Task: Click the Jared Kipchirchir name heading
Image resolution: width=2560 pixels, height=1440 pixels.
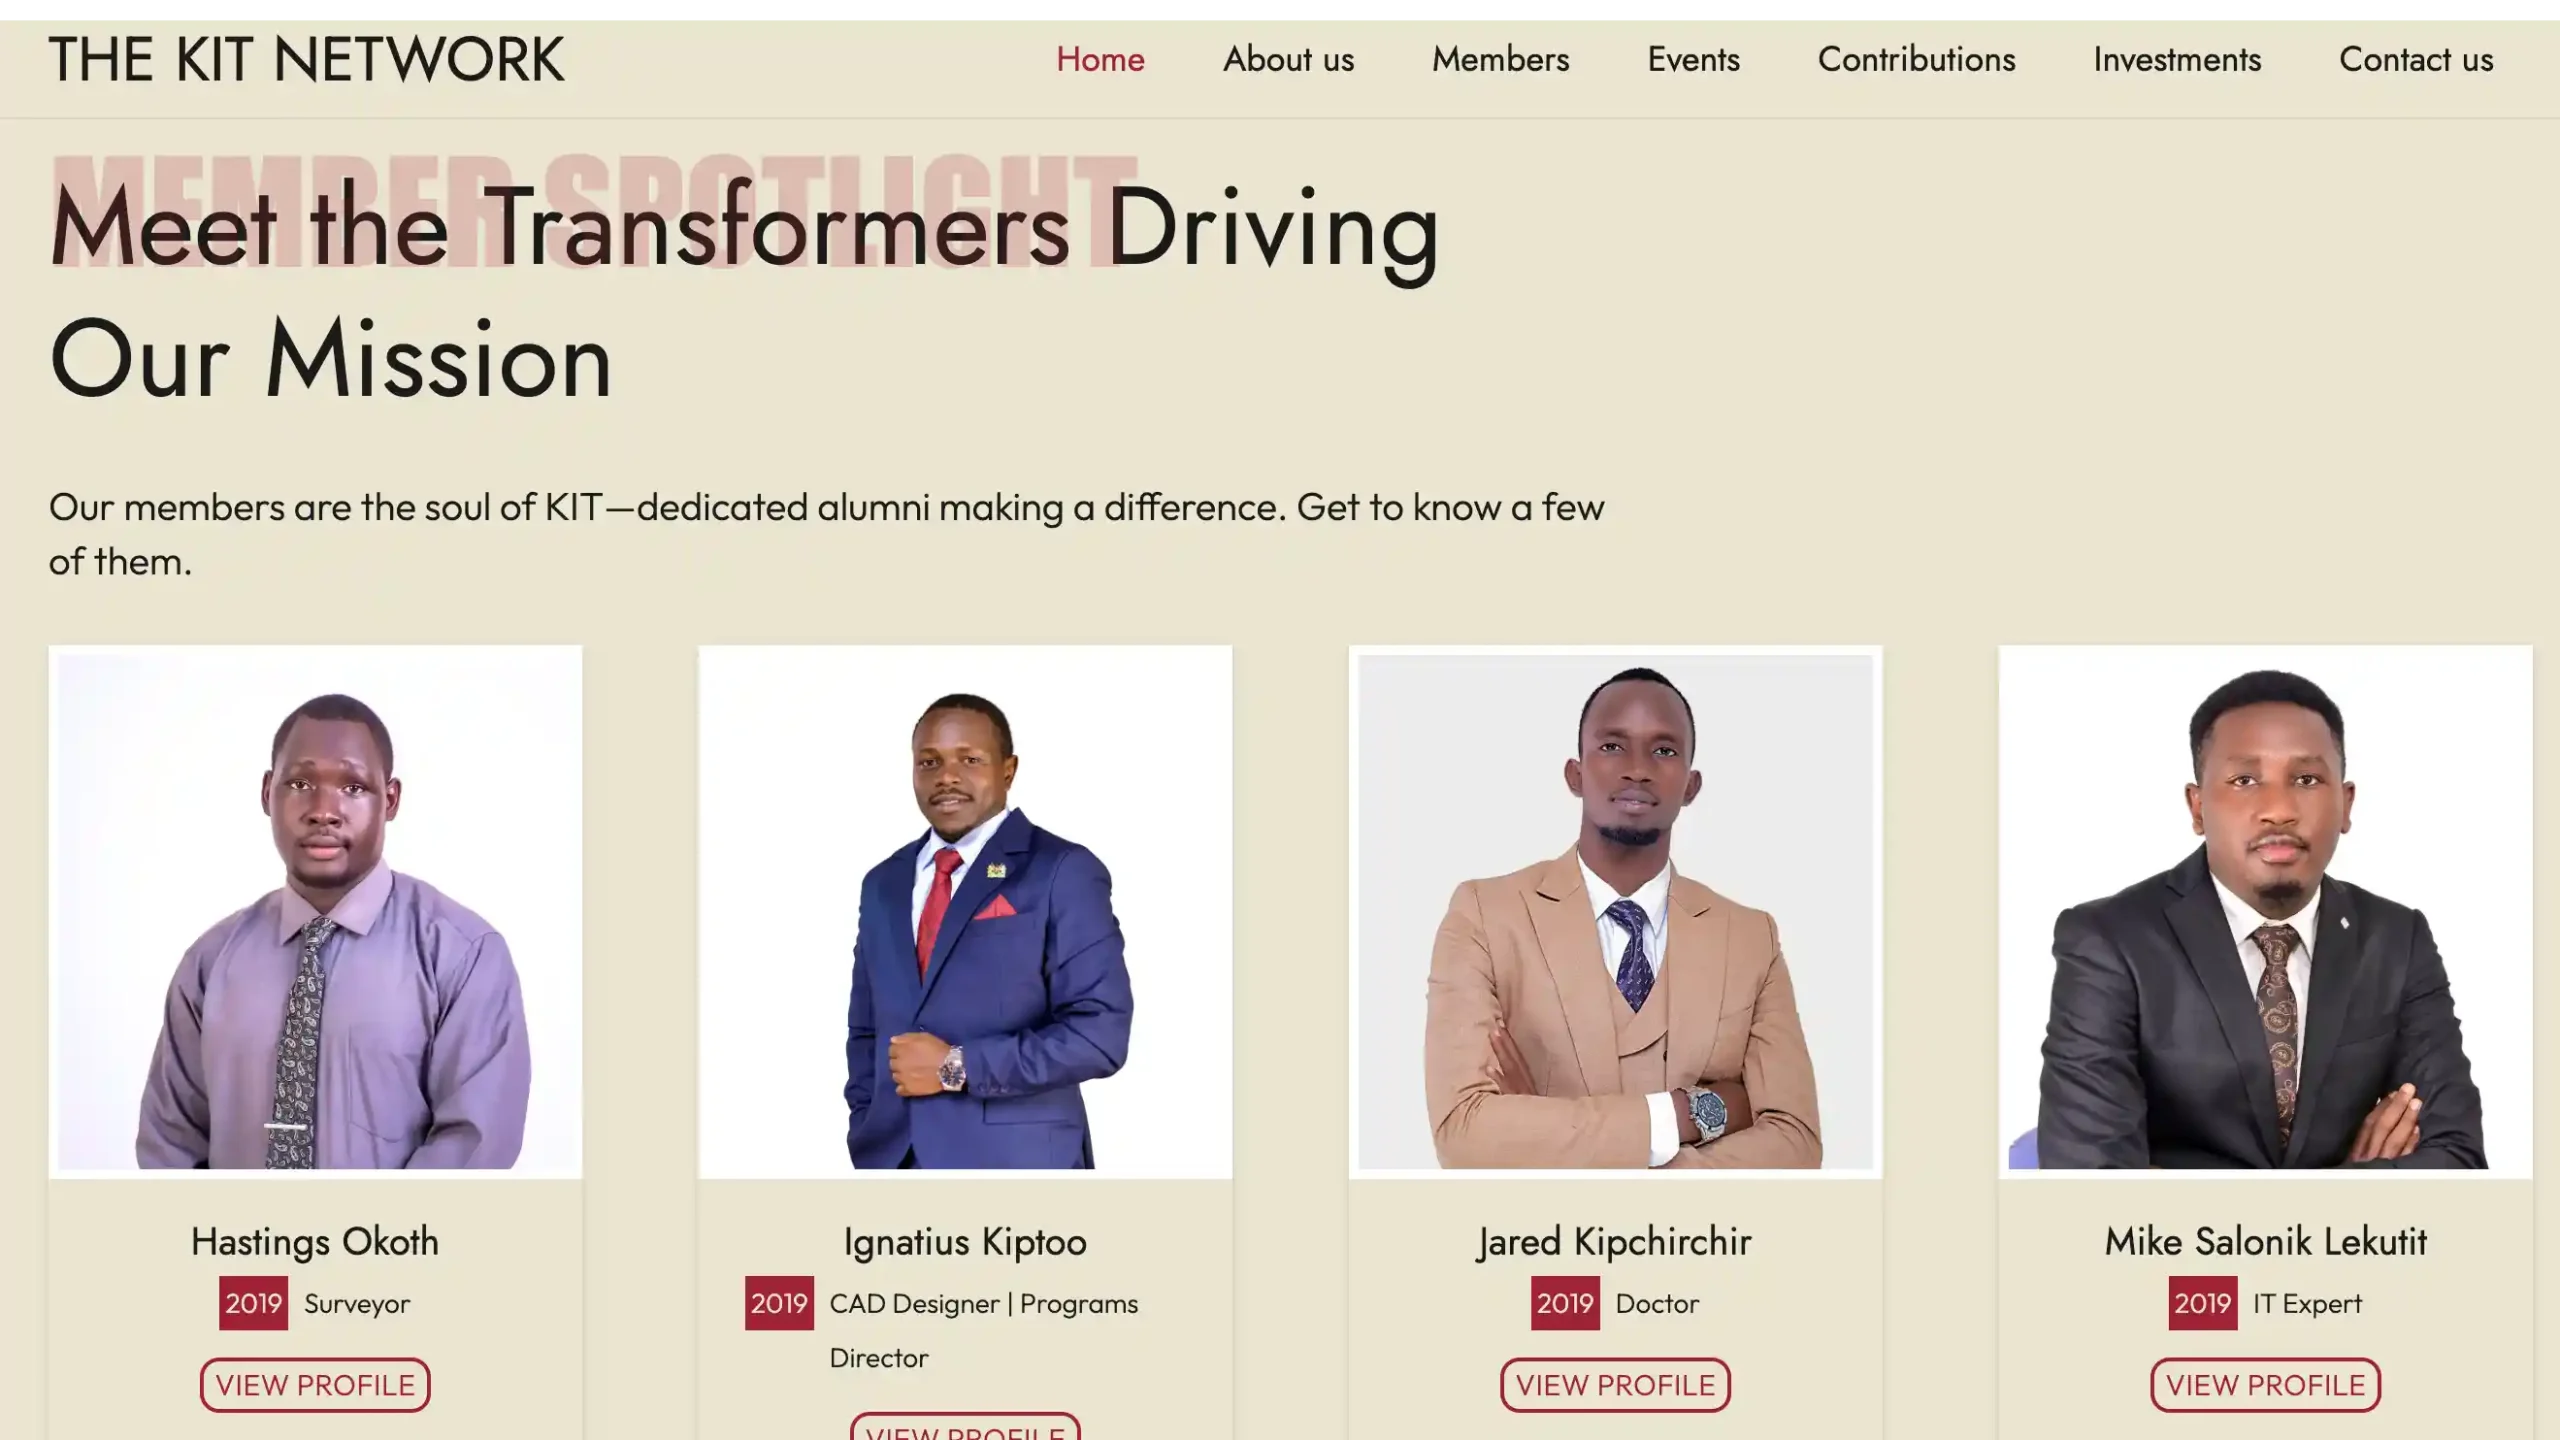Action: [1615, 1242]
